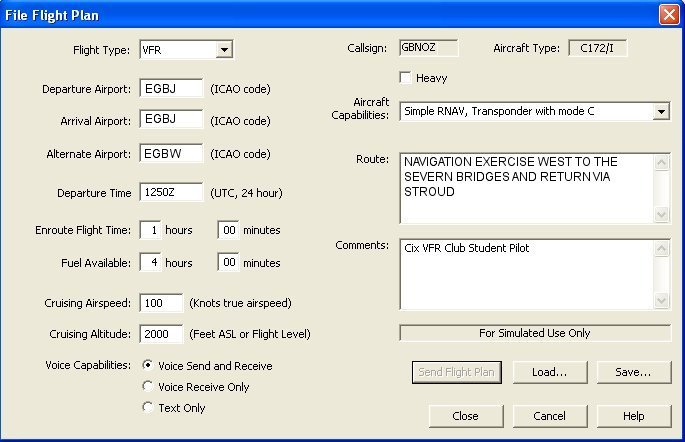Click the Cancel button
685x442 pixels.
pos(549,416)
